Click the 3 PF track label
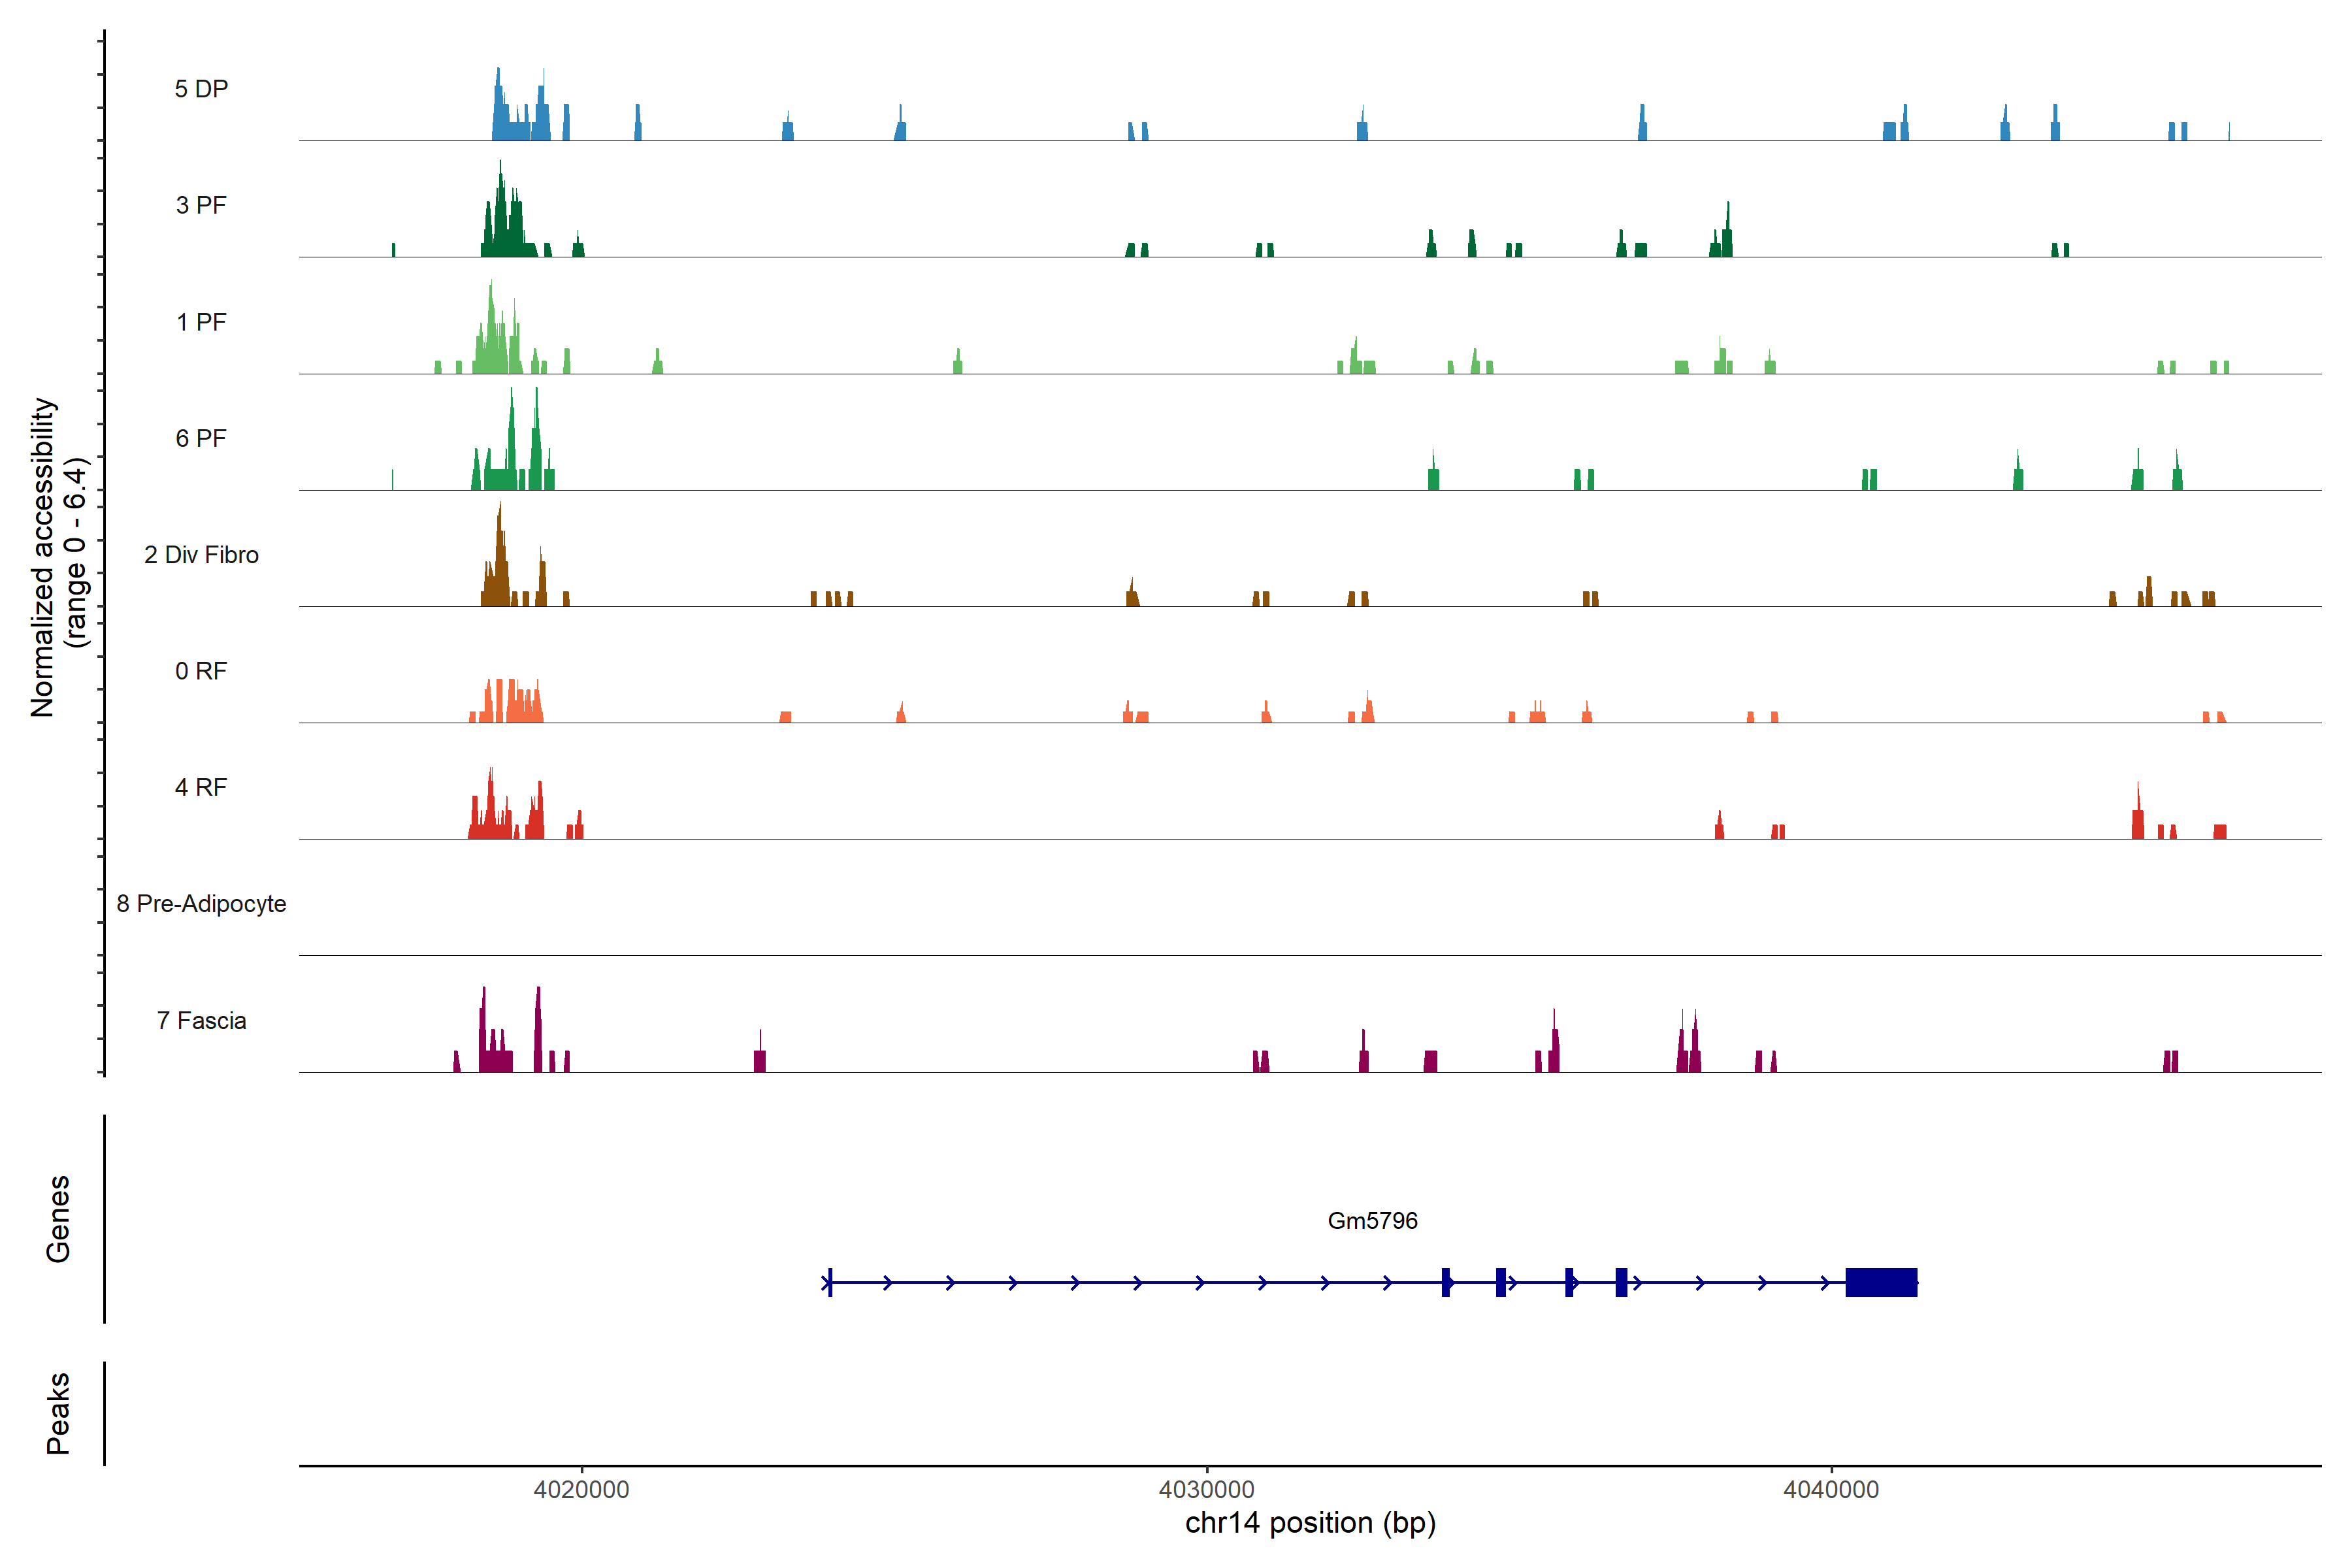The width and height of the screenshot is (2352, 1568). point(201,205)
